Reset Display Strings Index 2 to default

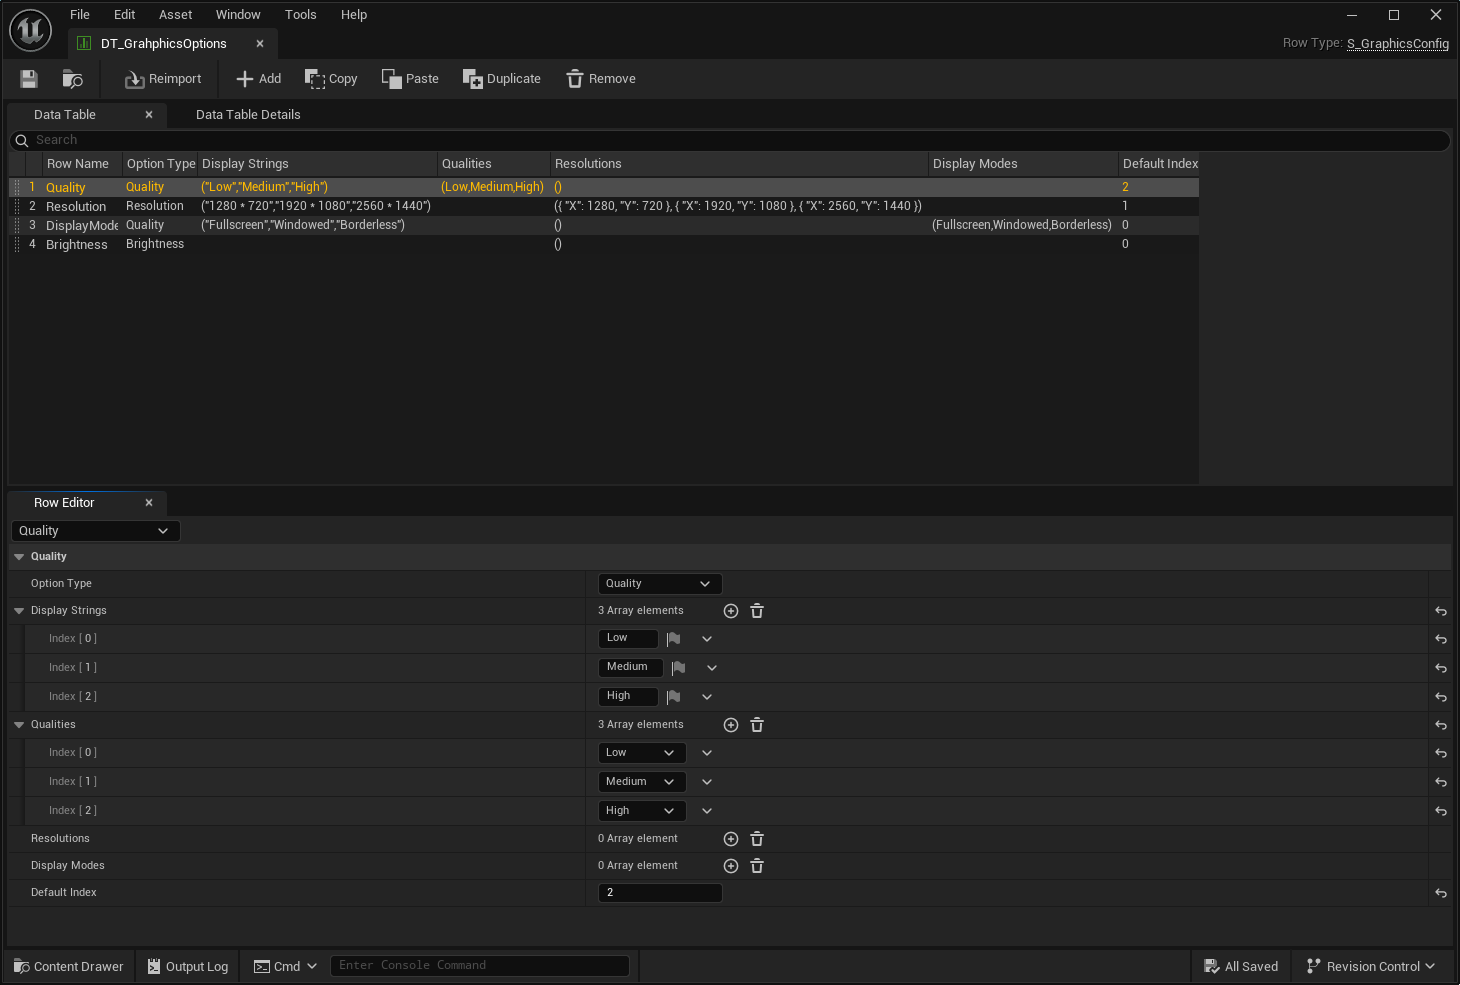1441,697
